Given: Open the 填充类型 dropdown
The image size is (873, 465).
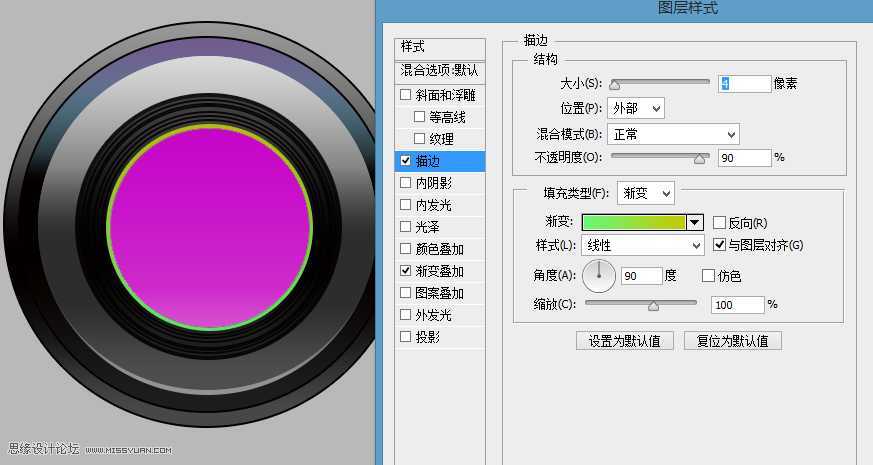Looking at the screenshot, I should (645, 193).
